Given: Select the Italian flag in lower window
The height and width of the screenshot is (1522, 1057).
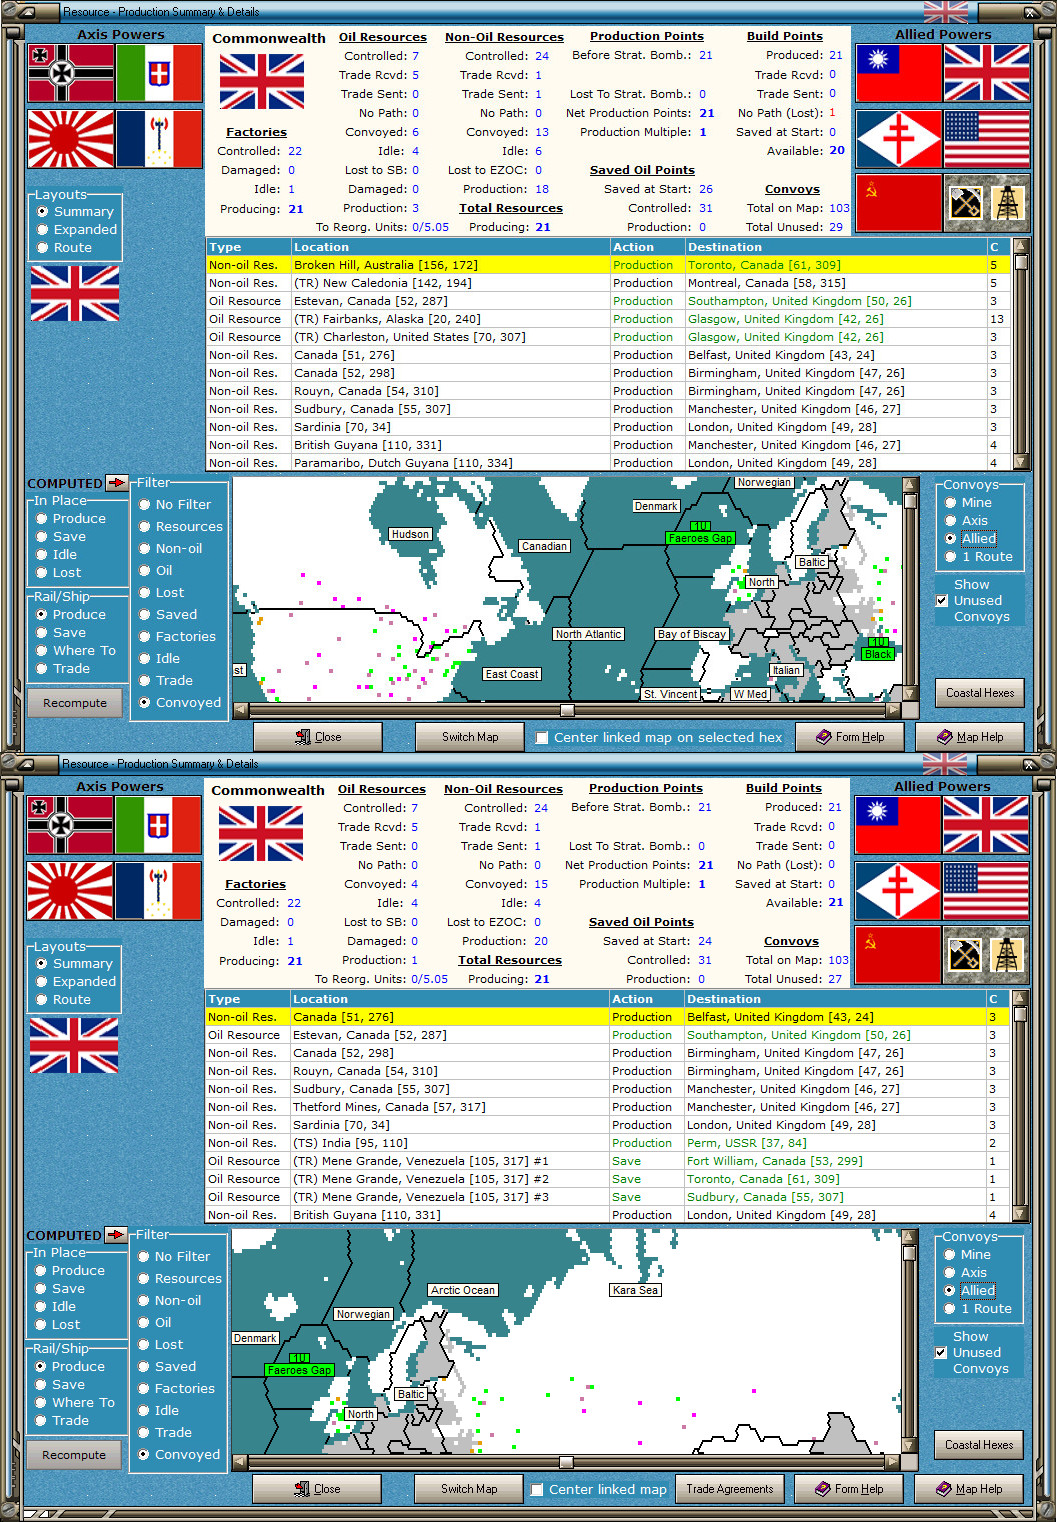Looking at the screenshot, I should tap(158, 825).
